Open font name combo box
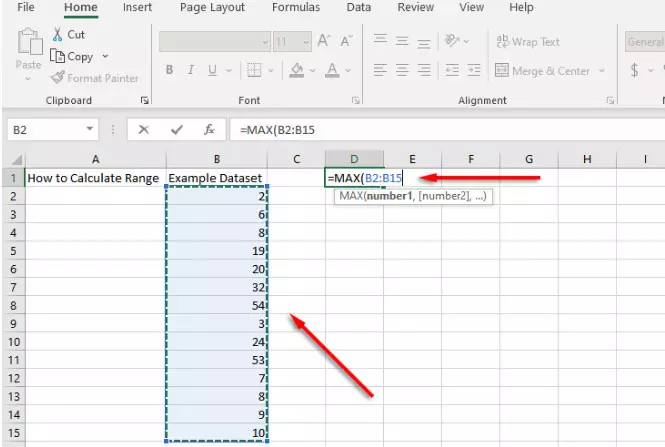 pos(215,42)
